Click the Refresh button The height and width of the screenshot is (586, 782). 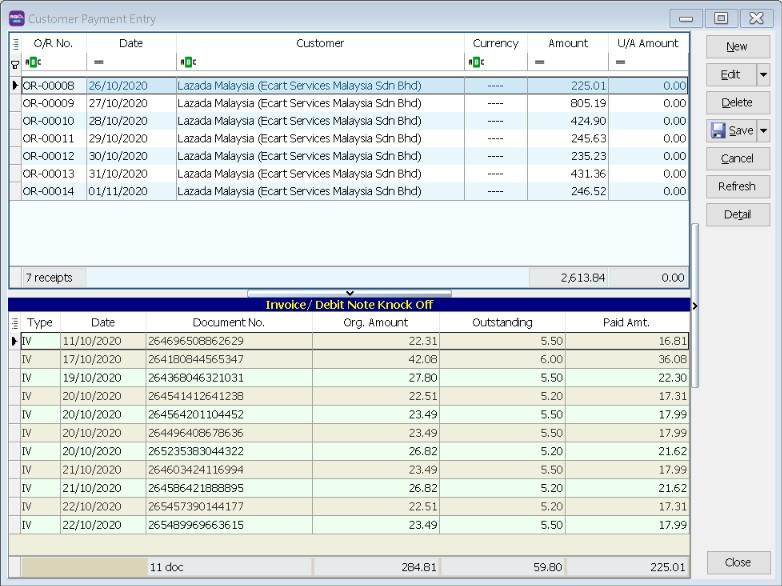[737, 186]
